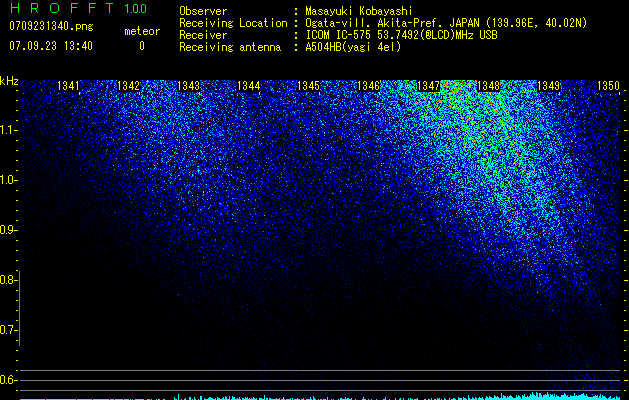Screen dimensions: 629x400
Task: Click the Ogata-vill. Akita-Pref. JAPAN location text
Action: click(446, 23)
